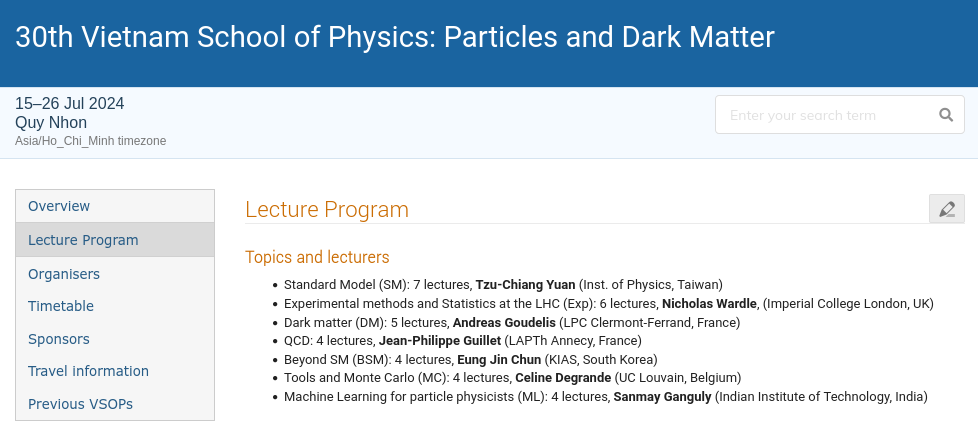
Task: Click the 'Topics and lecturers' subheading
Action: pyautogui.click(x=317, y=257)
